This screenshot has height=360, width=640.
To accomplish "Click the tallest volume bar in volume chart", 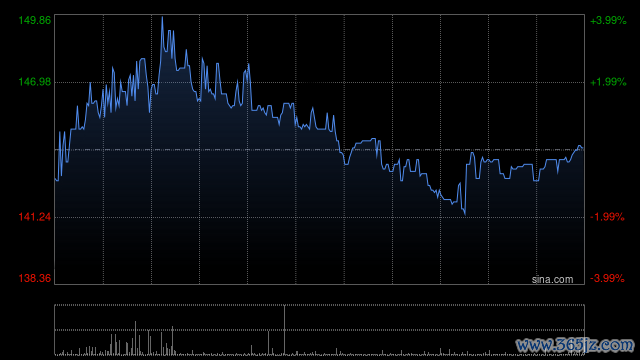I will click(284, 330).
